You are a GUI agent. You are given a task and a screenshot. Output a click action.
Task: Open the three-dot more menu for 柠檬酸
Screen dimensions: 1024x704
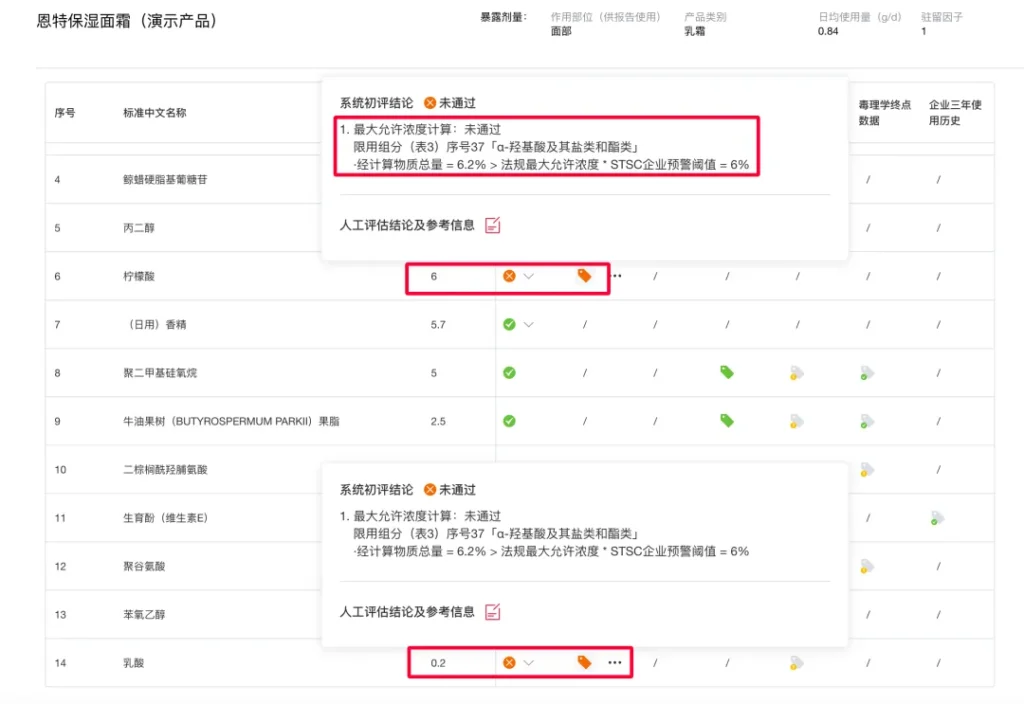616,276
